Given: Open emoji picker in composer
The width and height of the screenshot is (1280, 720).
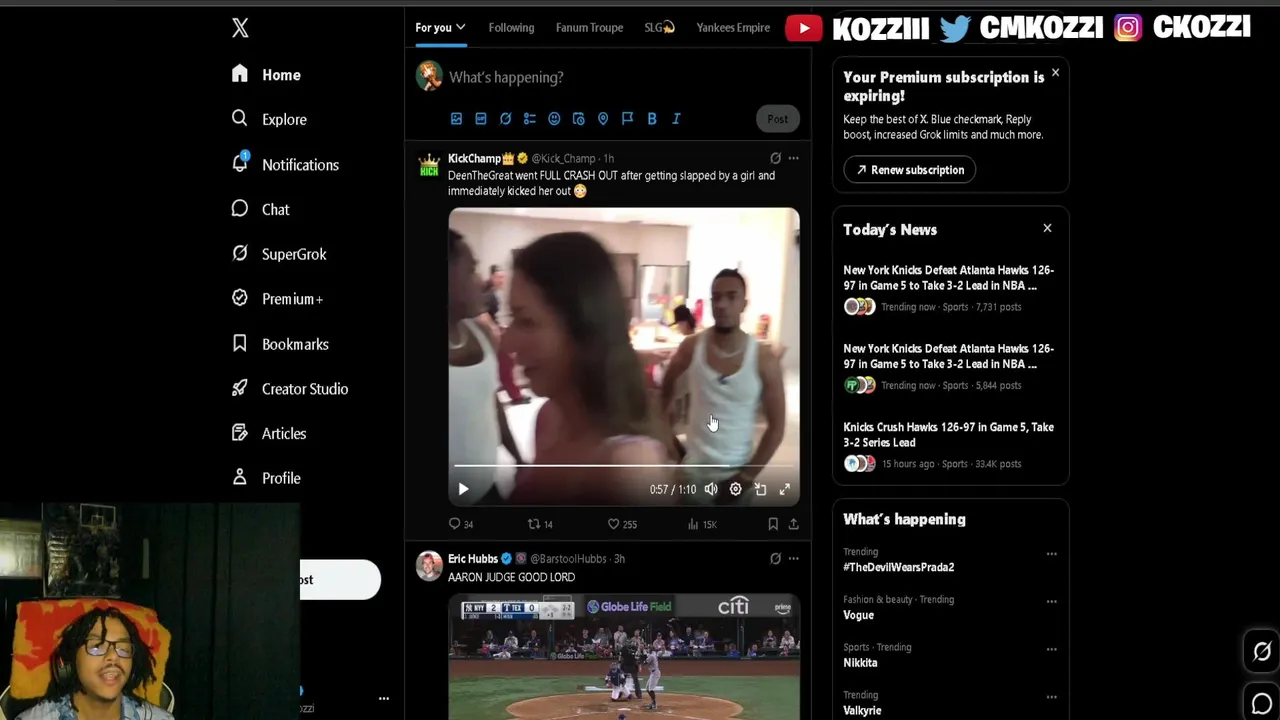Looking at the screenshot, I should [554, 119].
